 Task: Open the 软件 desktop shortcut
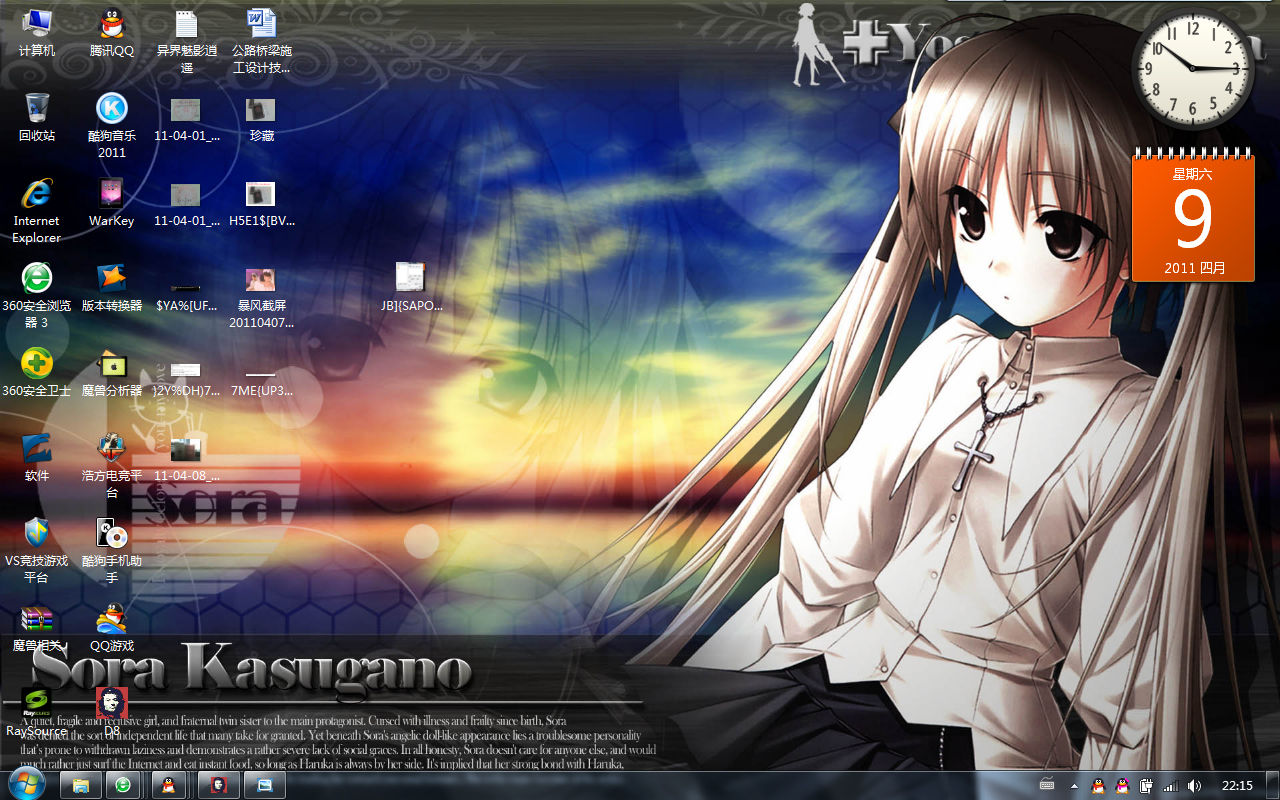[37, 458]
